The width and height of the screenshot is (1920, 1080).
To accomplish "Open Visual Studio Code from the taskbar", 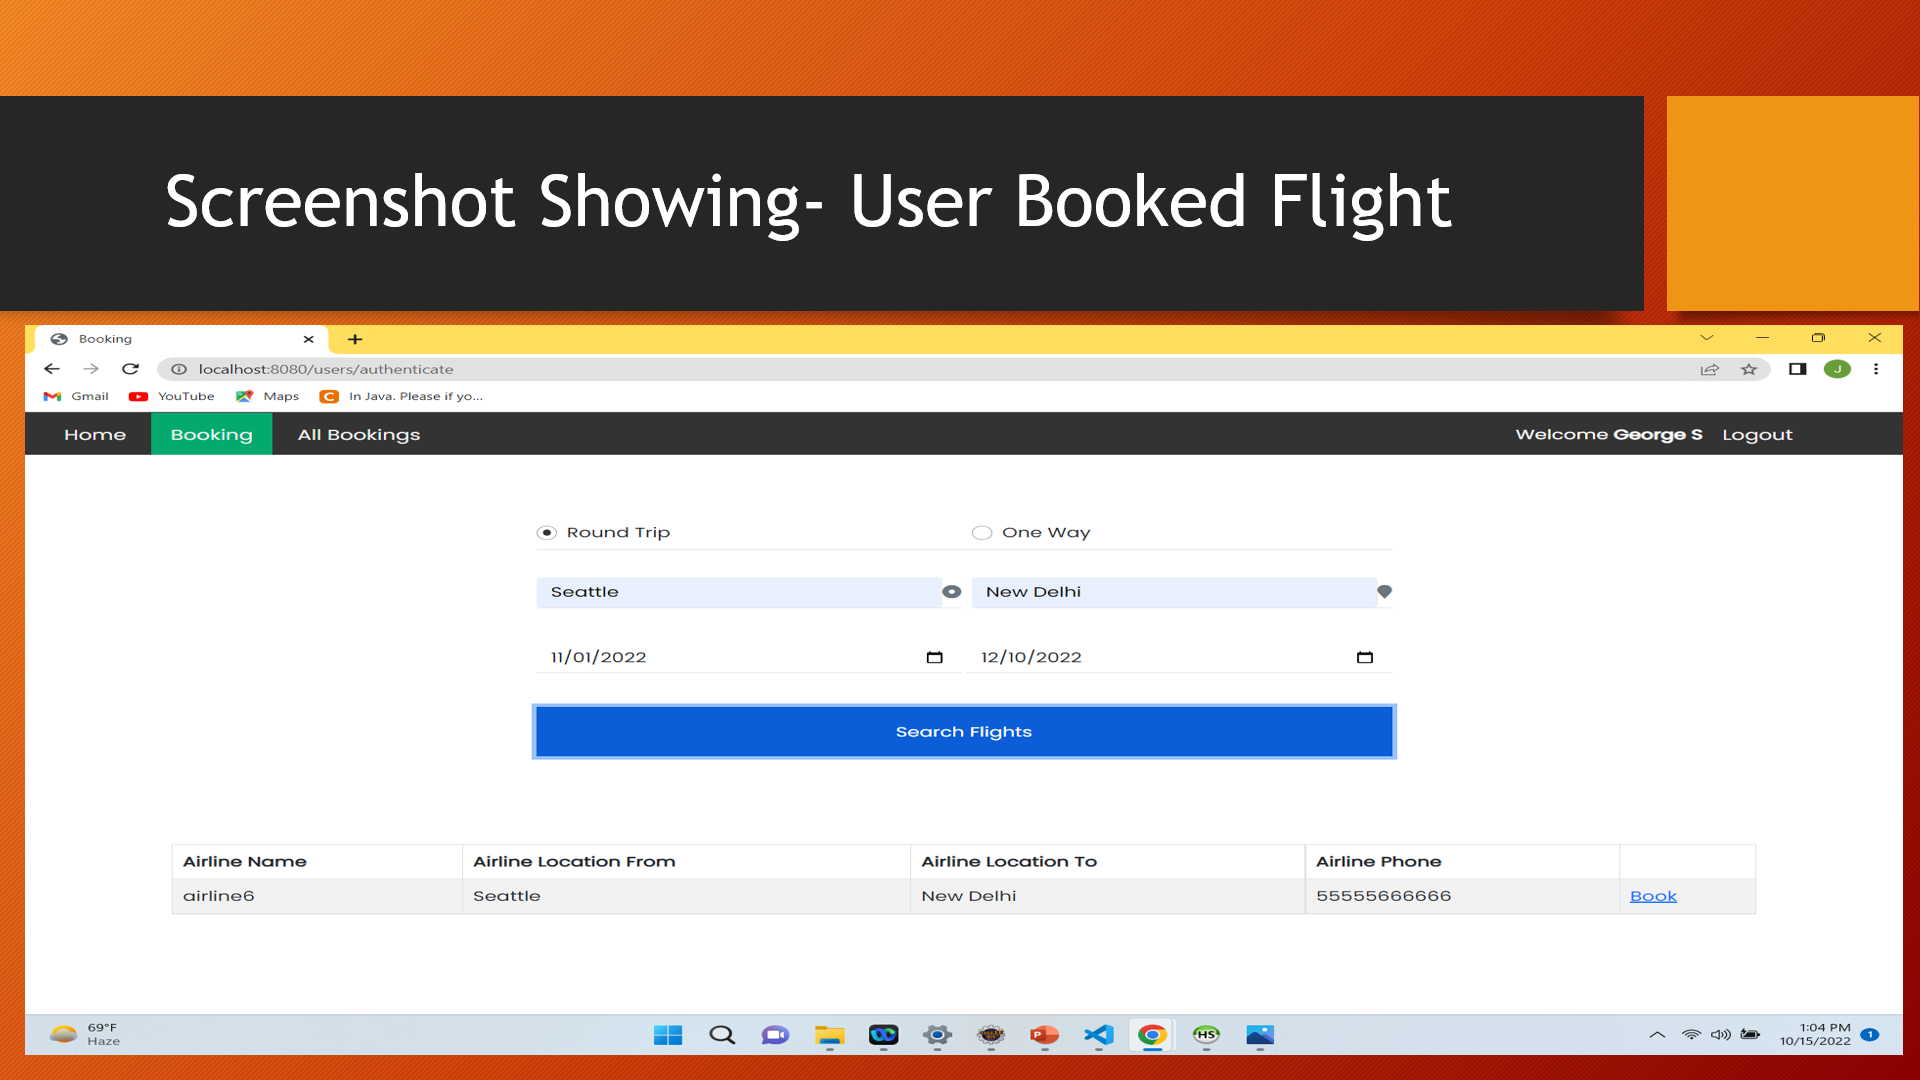I will [x=1098, y=1035].
